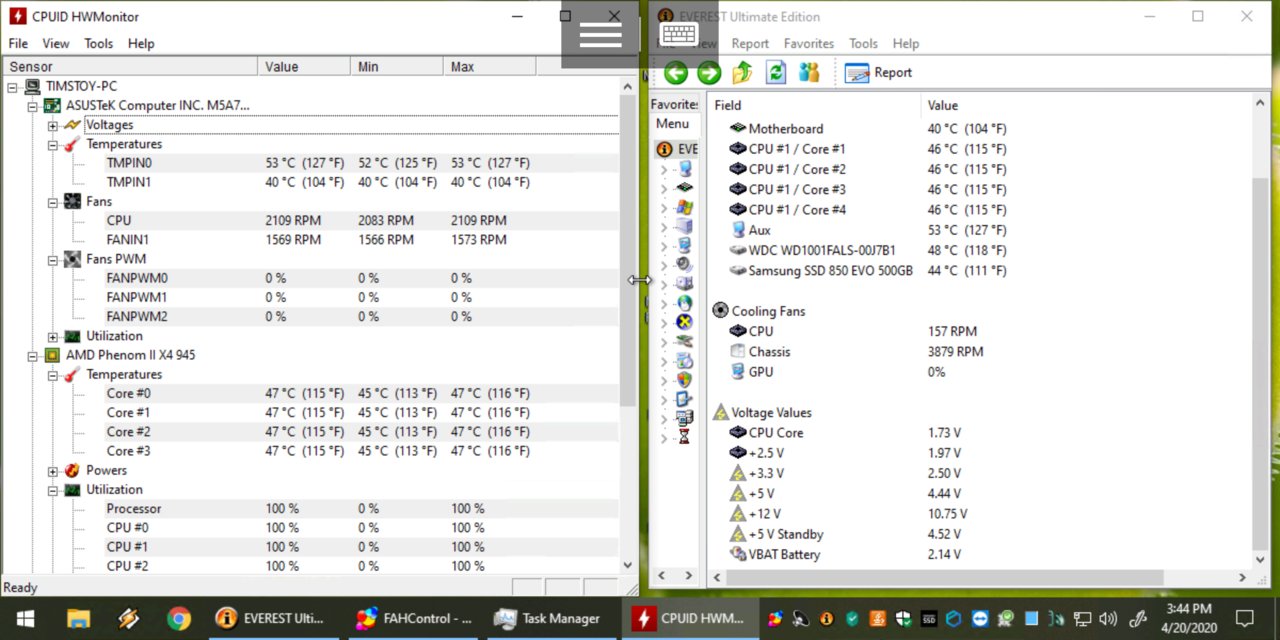Switch to FAHControl on the taskbar
Viewport: 1280px width, 640px height.
pyautogui.click(x=414, y=618)
